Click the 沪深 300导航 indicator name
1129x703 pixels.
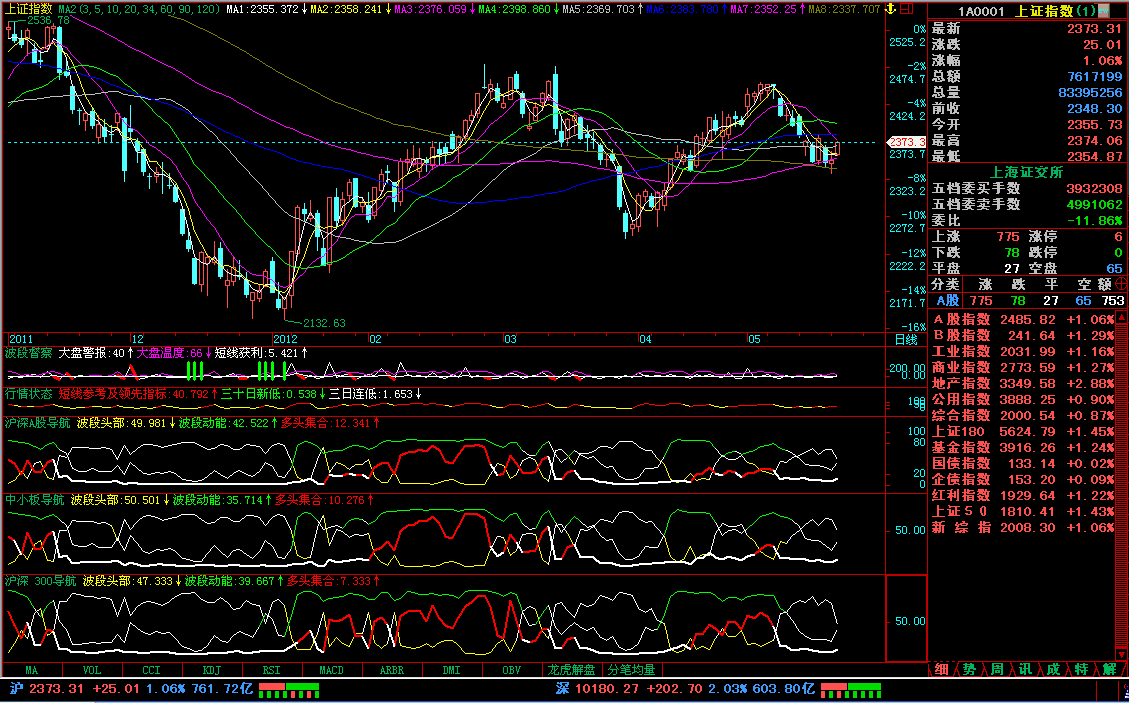click(x=40, y=580)
